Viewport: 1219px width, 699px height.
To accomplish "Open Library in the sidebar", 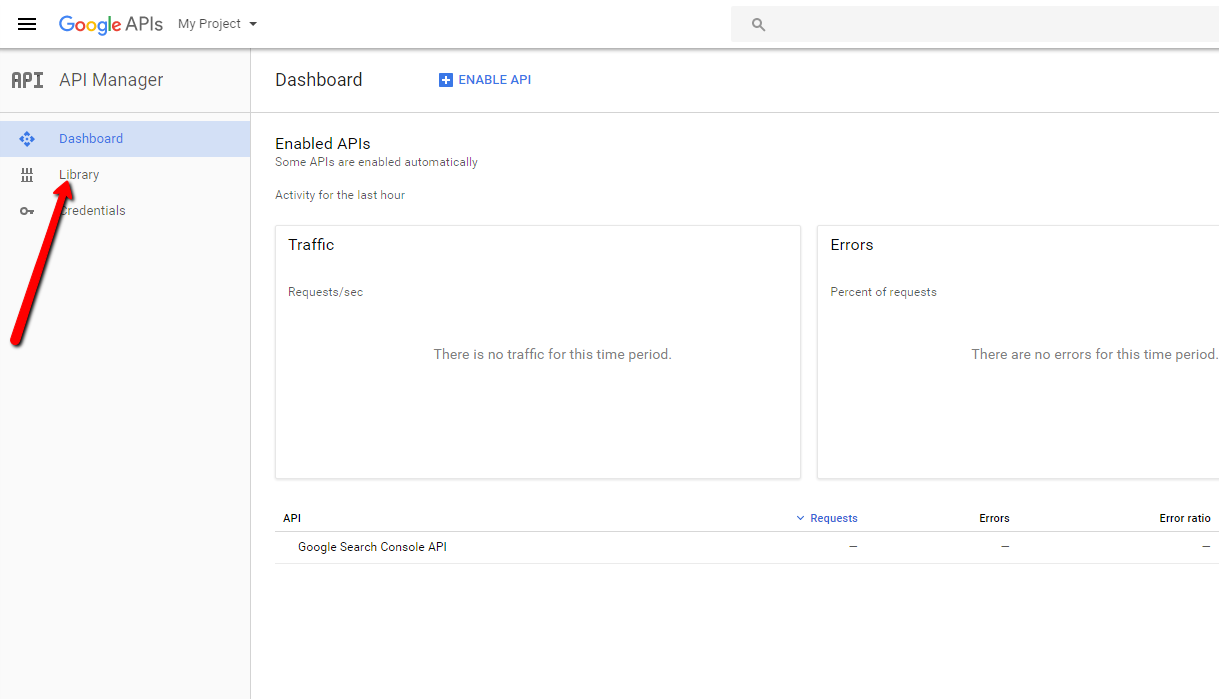I will (125, 175).
